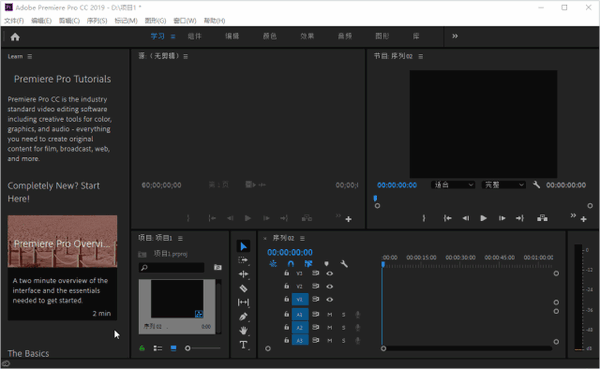Solo audio track A2
This screenshot has height=369, width=600.
(344, 328)
